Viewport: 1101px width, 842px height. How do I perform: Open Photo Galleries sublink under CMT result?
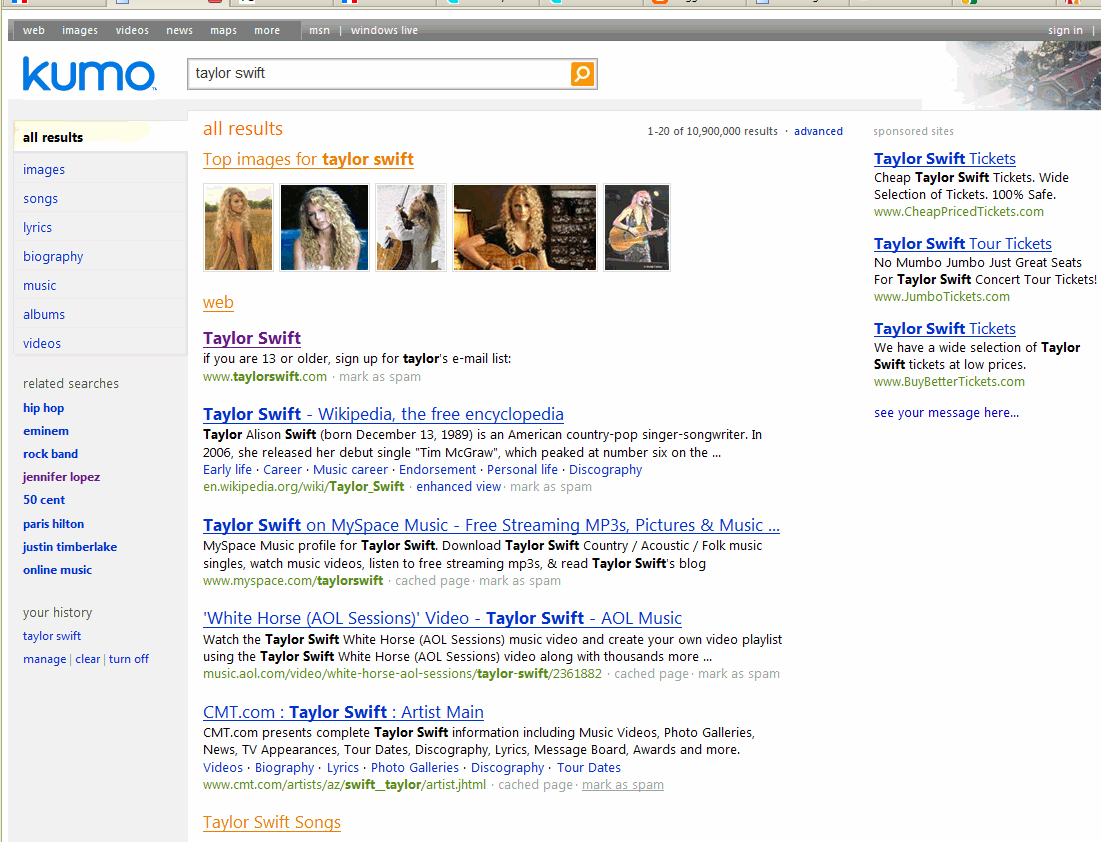pyautogui.click(x=415, y=768)
